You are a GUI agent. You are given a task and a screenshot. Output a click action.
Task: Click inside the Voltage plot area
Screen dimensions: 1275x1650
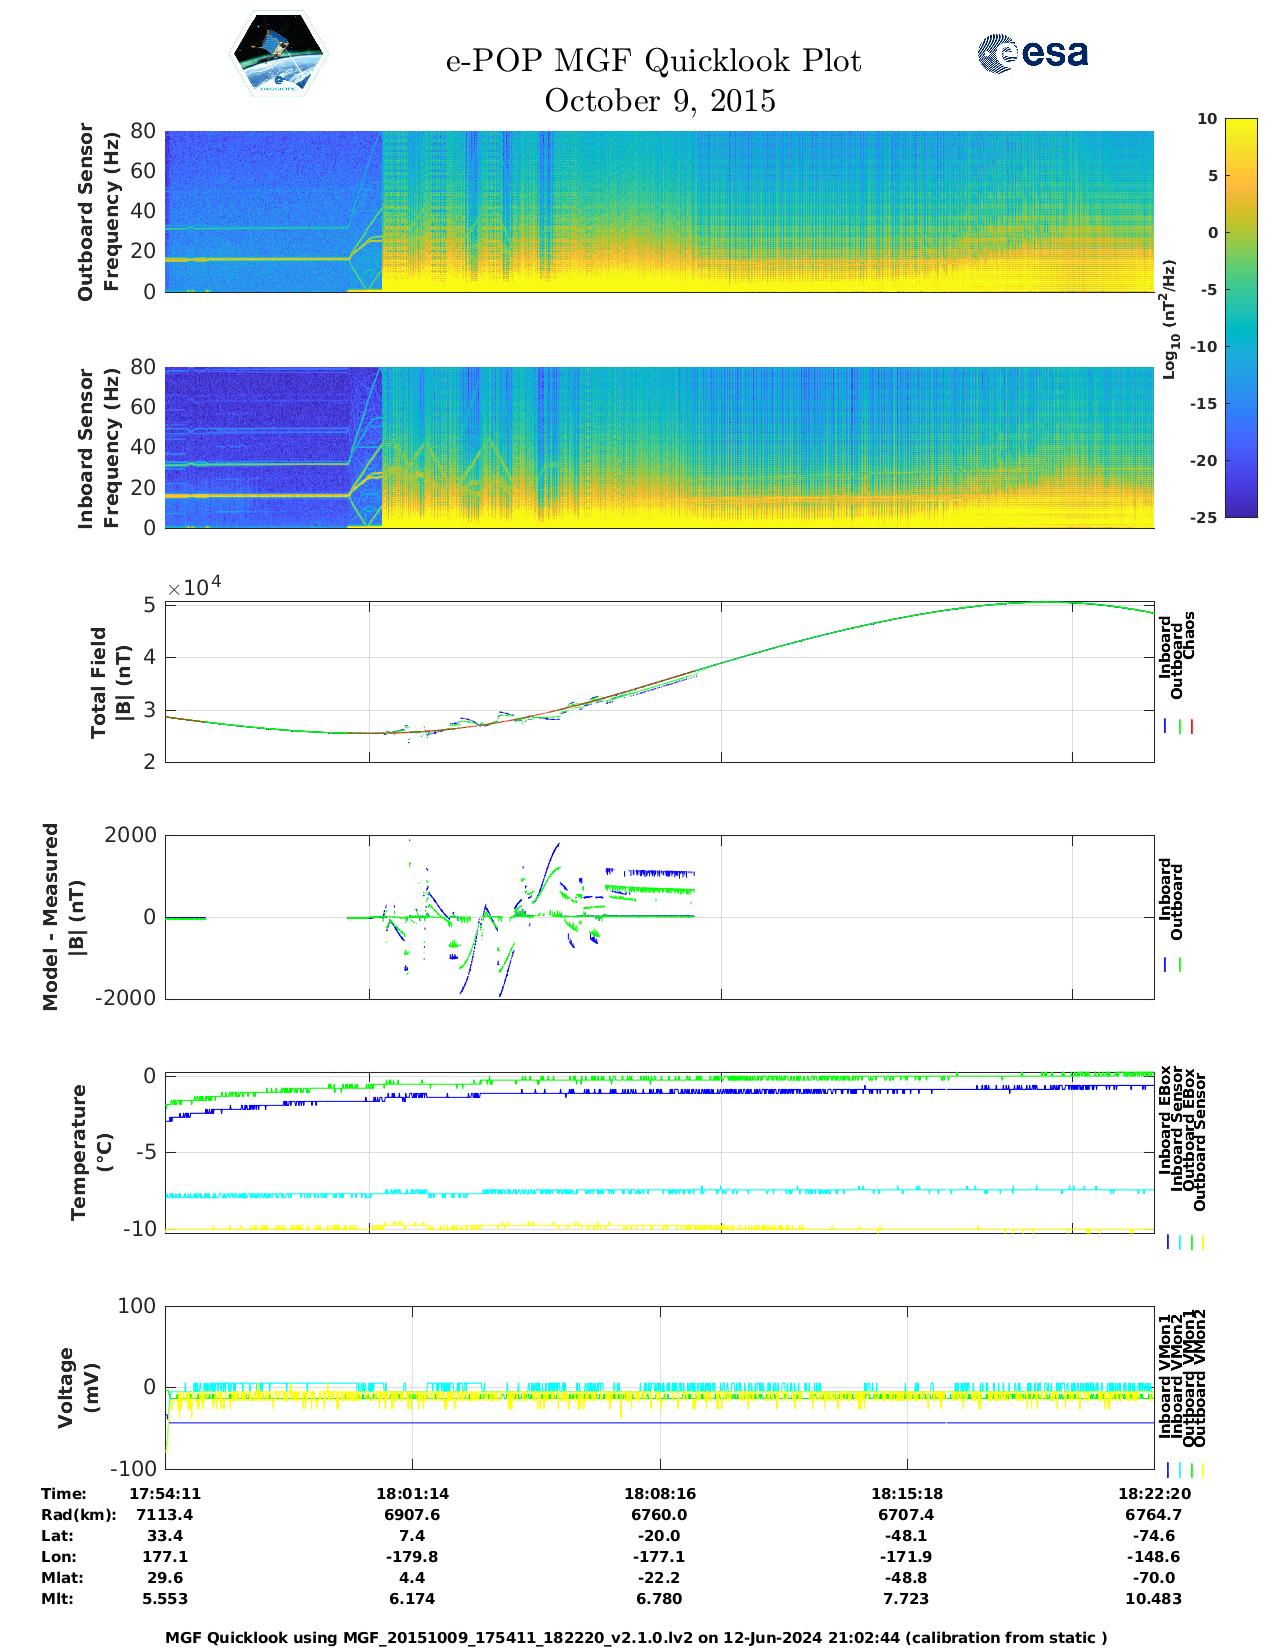[659, 1387]
